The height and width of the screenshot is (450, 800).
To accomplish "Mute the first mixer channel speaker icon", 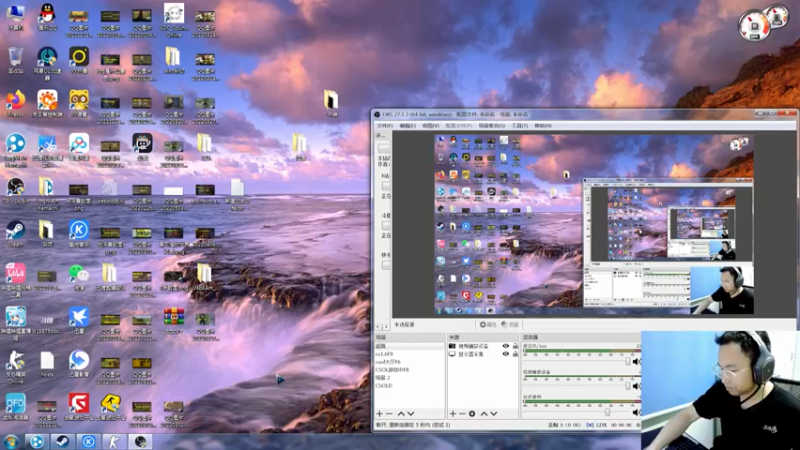I will (636, 361).
